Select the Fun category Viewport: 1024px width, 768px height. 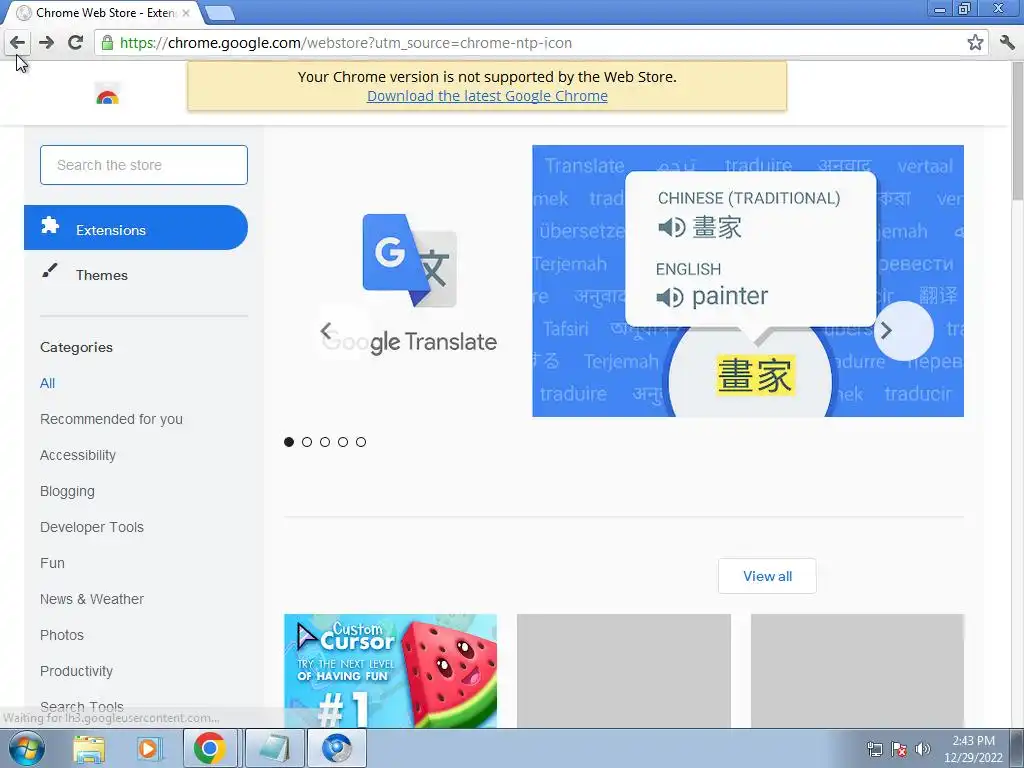tap(52, 563)
